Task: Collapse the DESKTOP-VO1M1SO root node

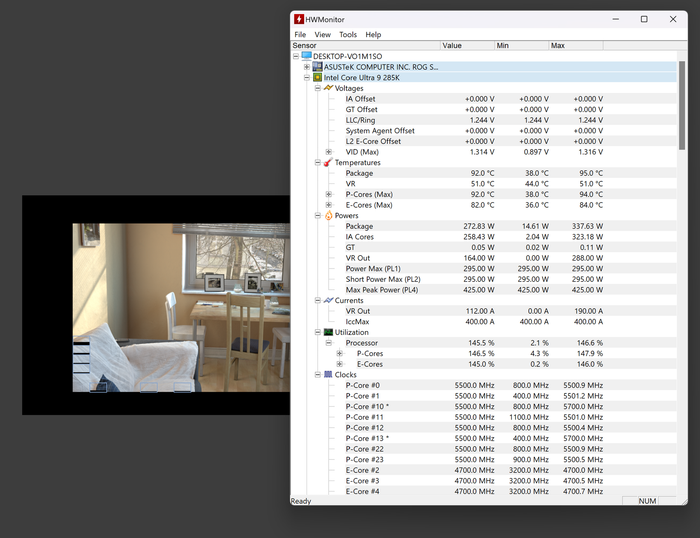Action: 296,56
